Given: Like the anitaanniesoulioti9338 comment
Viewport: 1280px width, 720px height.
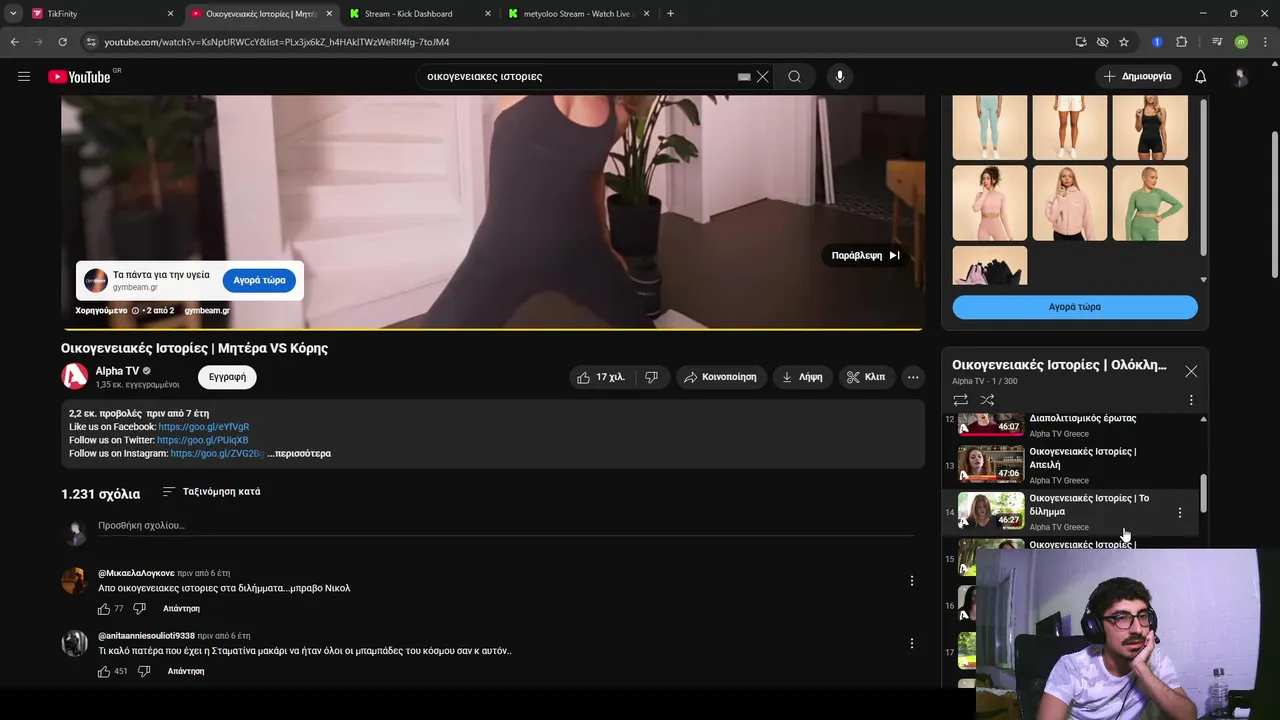Looking at the screenshot, I should [104, 672].
